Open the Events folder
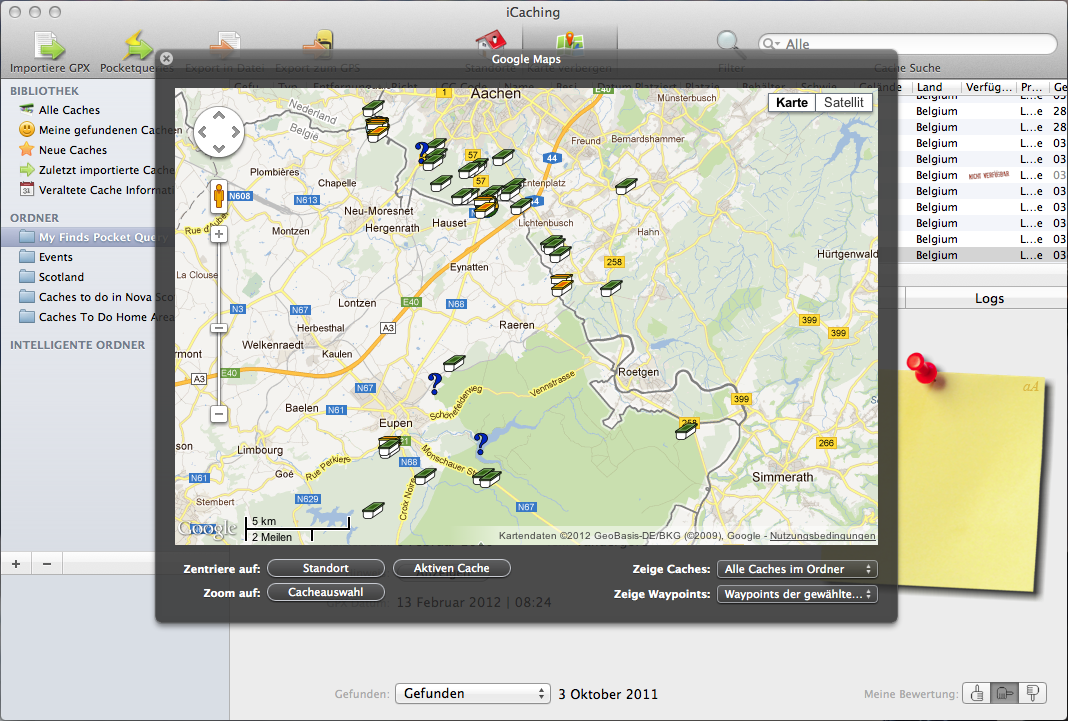1068x721 pixels. pyautogui.click(x=55, y=257)
